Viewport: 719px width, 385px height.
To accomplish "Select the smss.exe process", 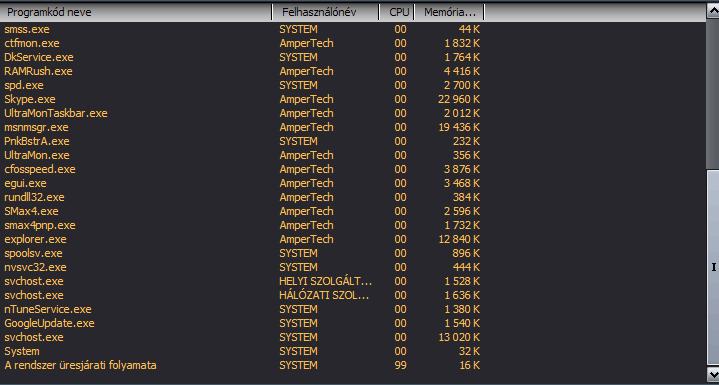I will tap(352, 29).
